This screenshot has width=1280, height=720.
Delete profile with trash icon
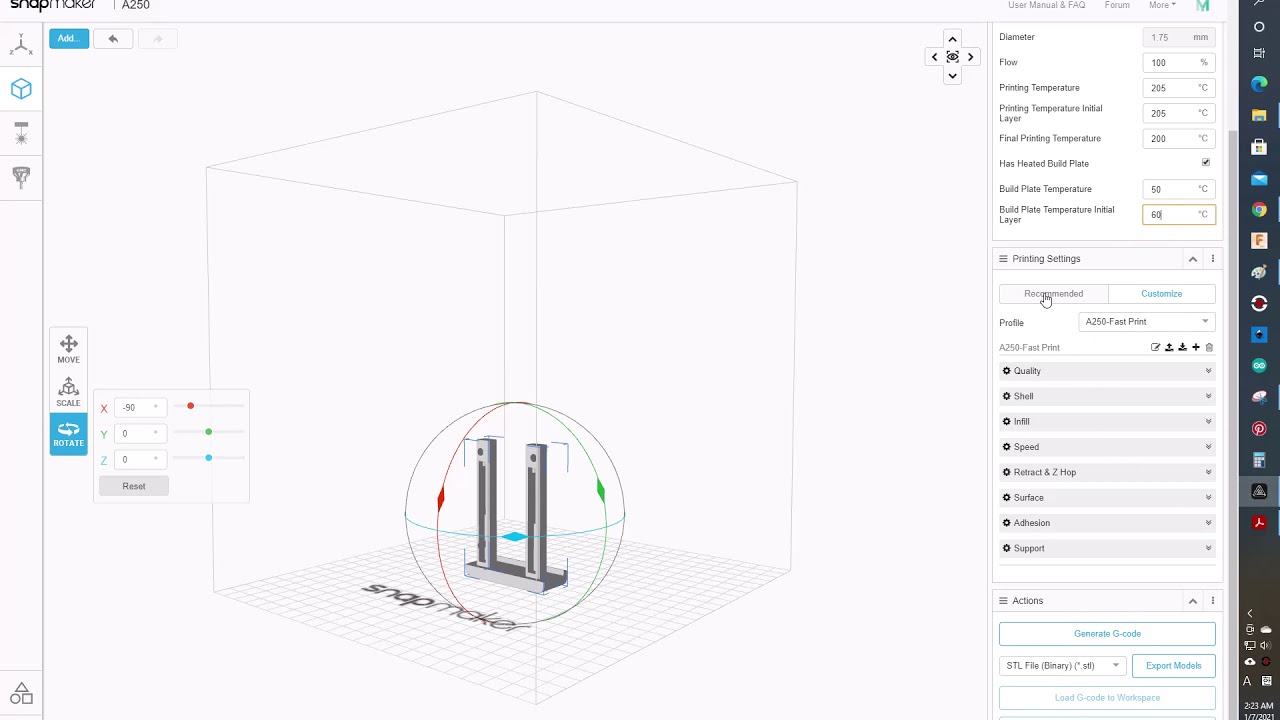[x=1209, y=347]
